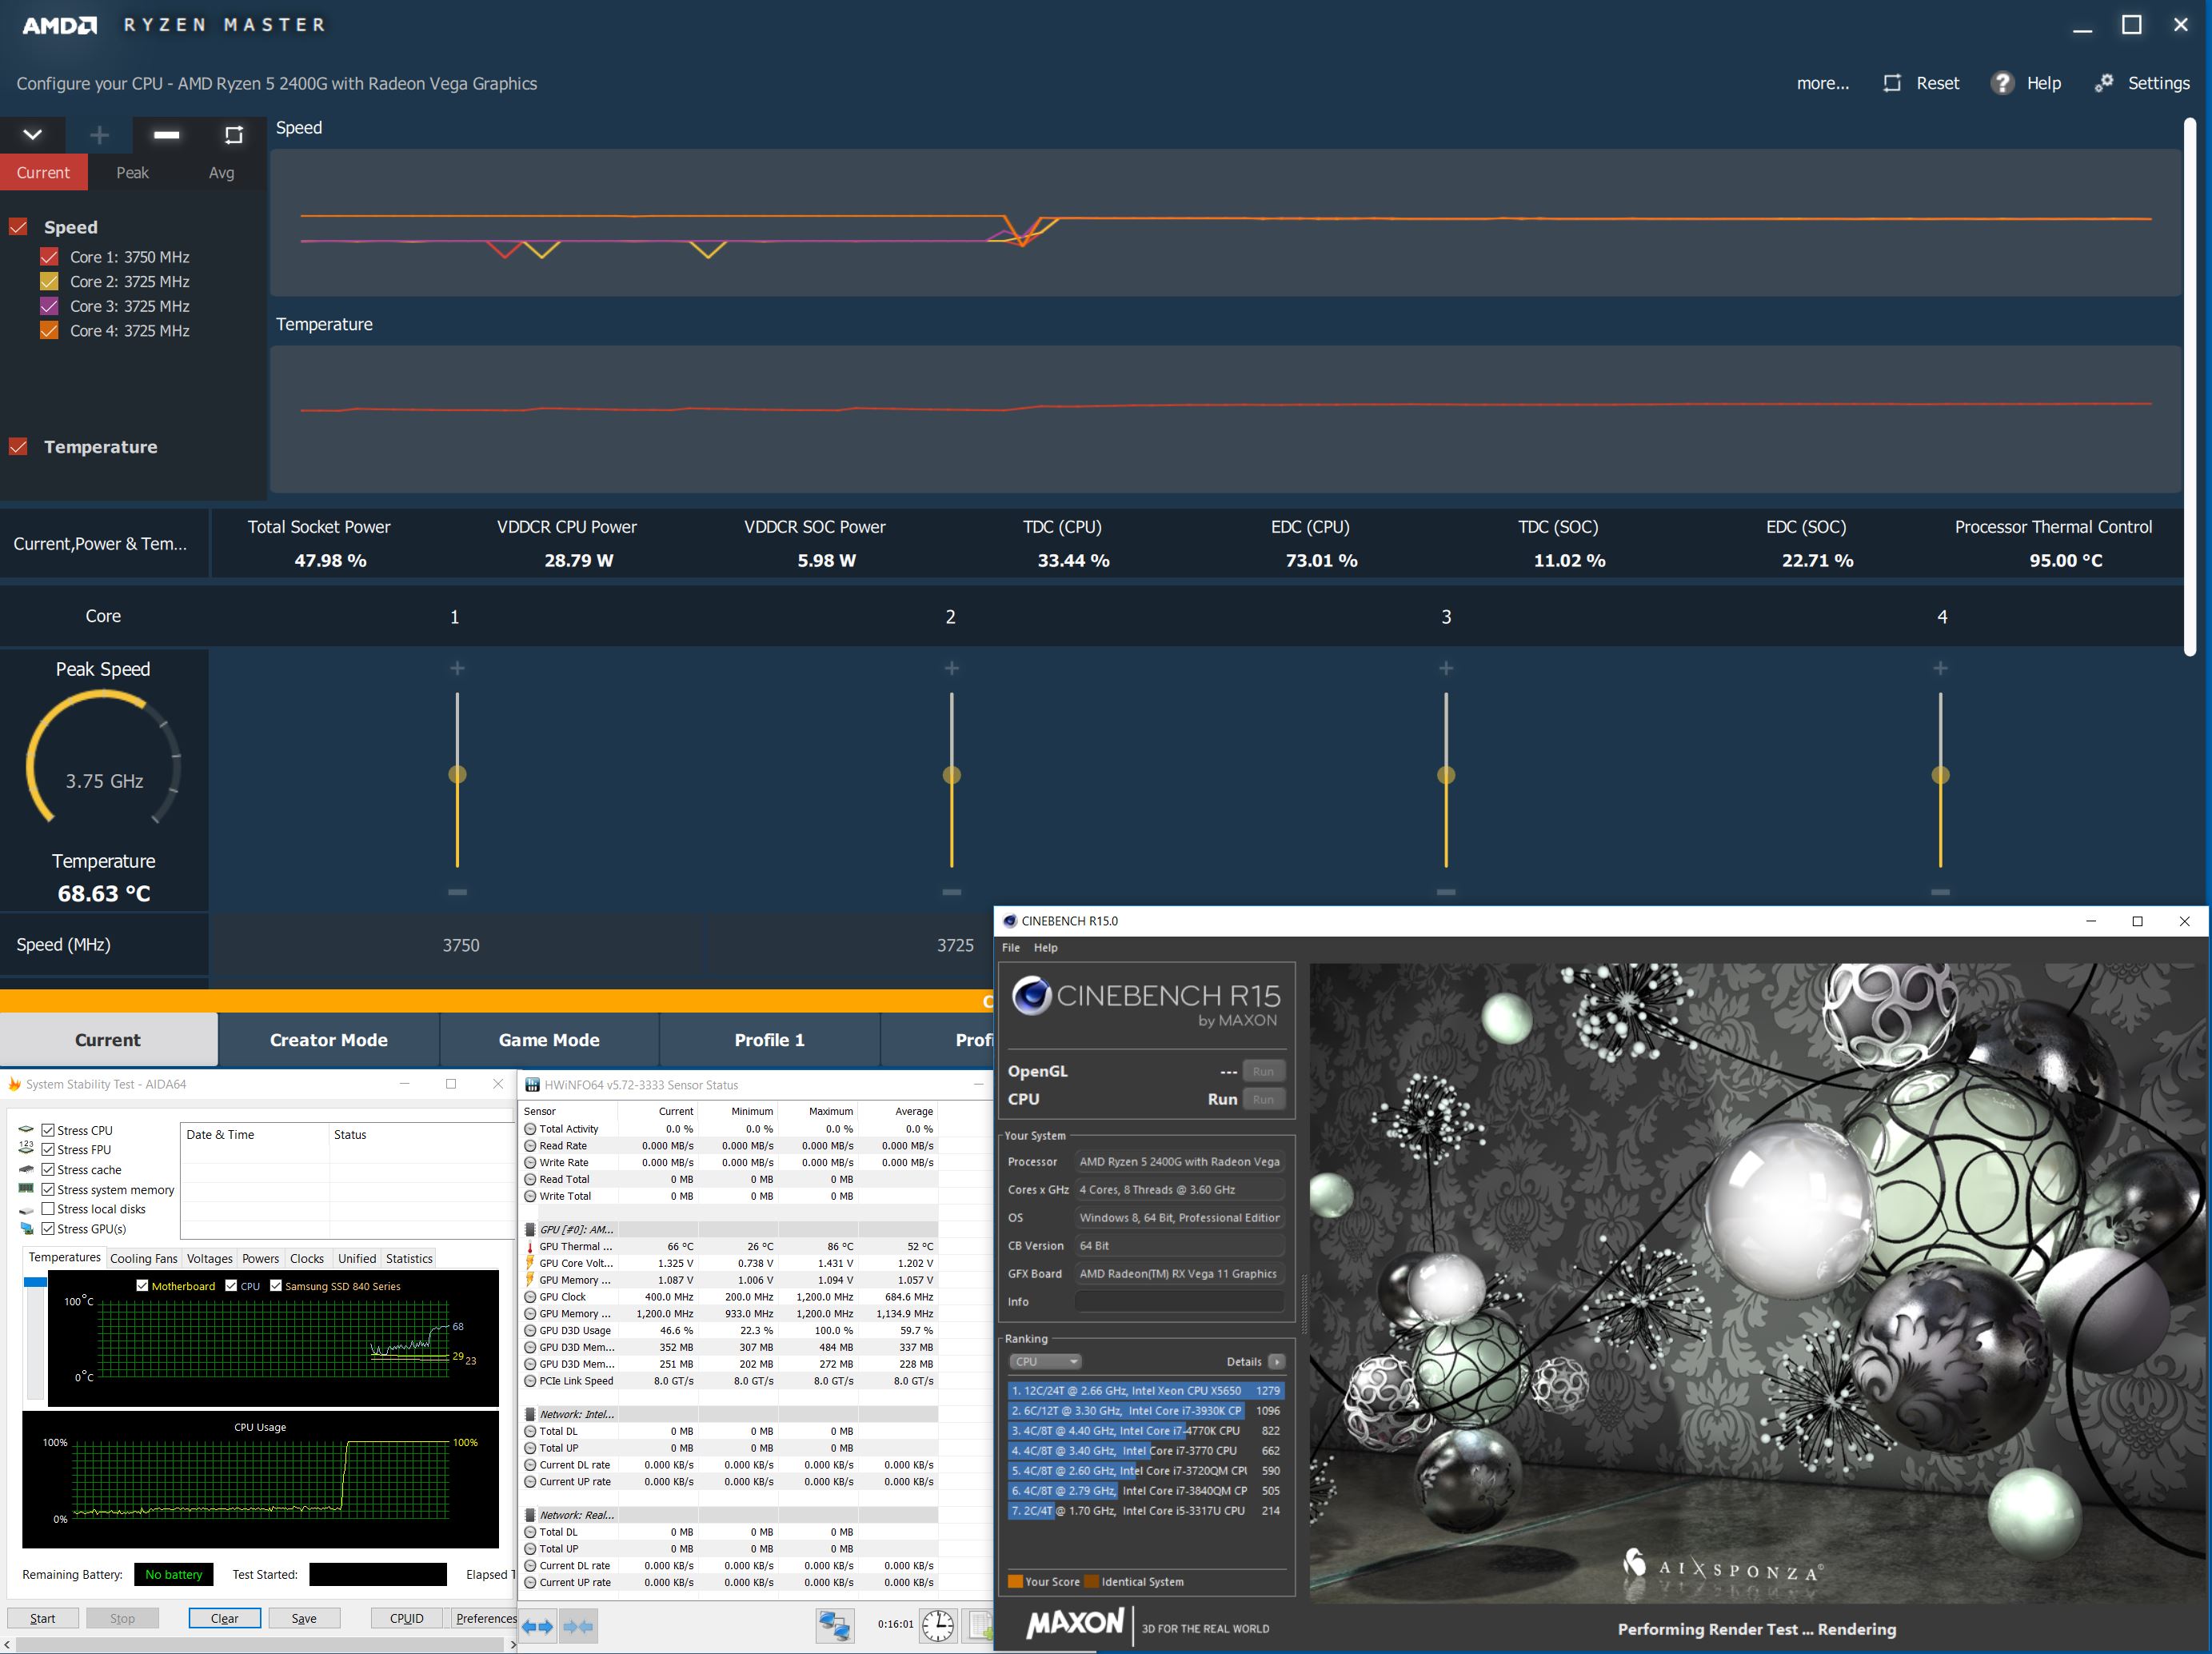Open Ryzen Master Settings gear icon
This screenshot has width=2212, height=1654.
[x=2104, y=83]
